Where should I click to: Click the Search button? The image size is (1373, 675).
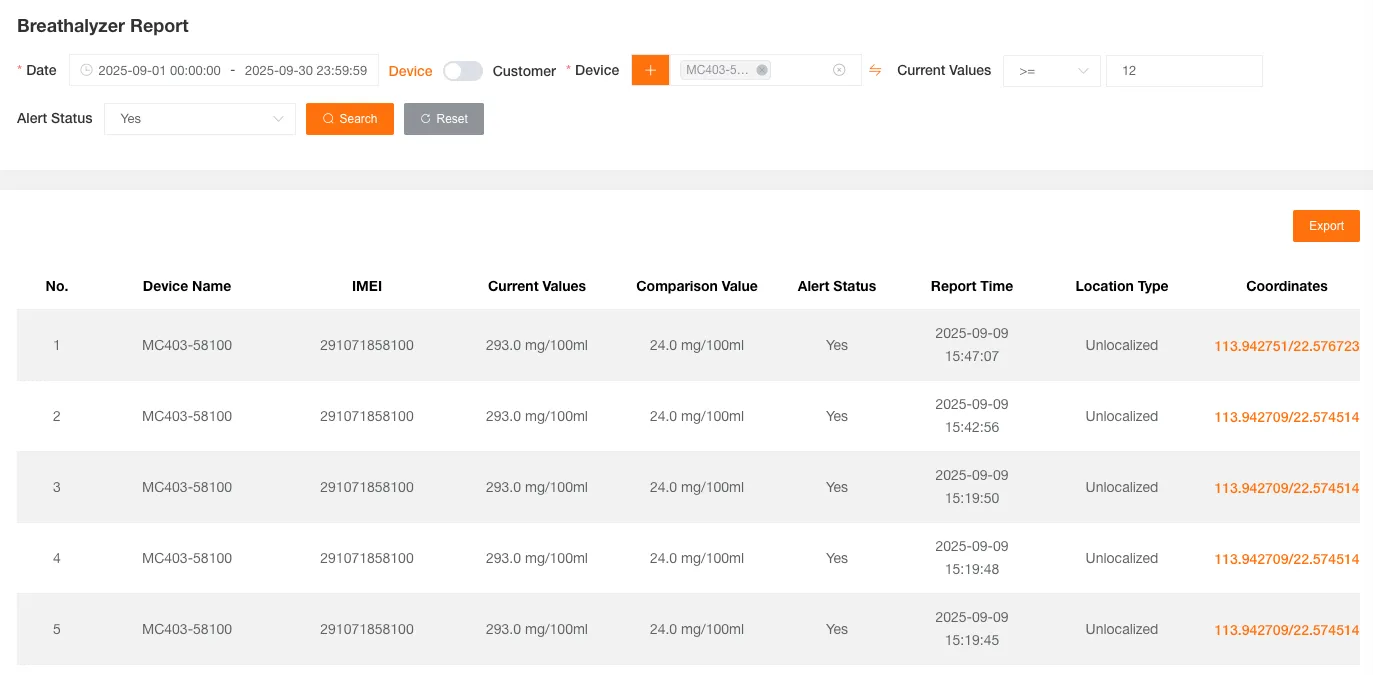(x=349, y=118)
